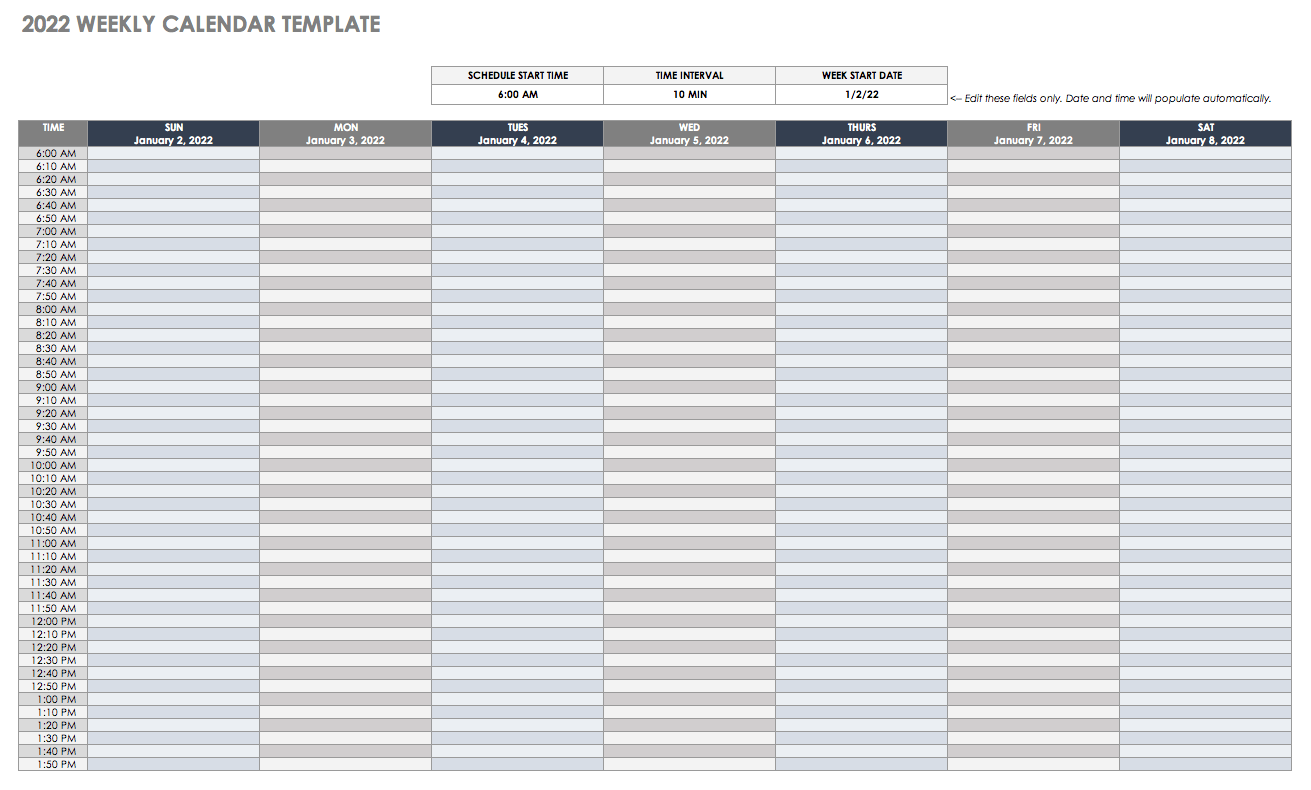Viewport: 1311px width, 790px height.
Task: Click the '12:00 PM' time row label
Action: [x=53, y=621]
